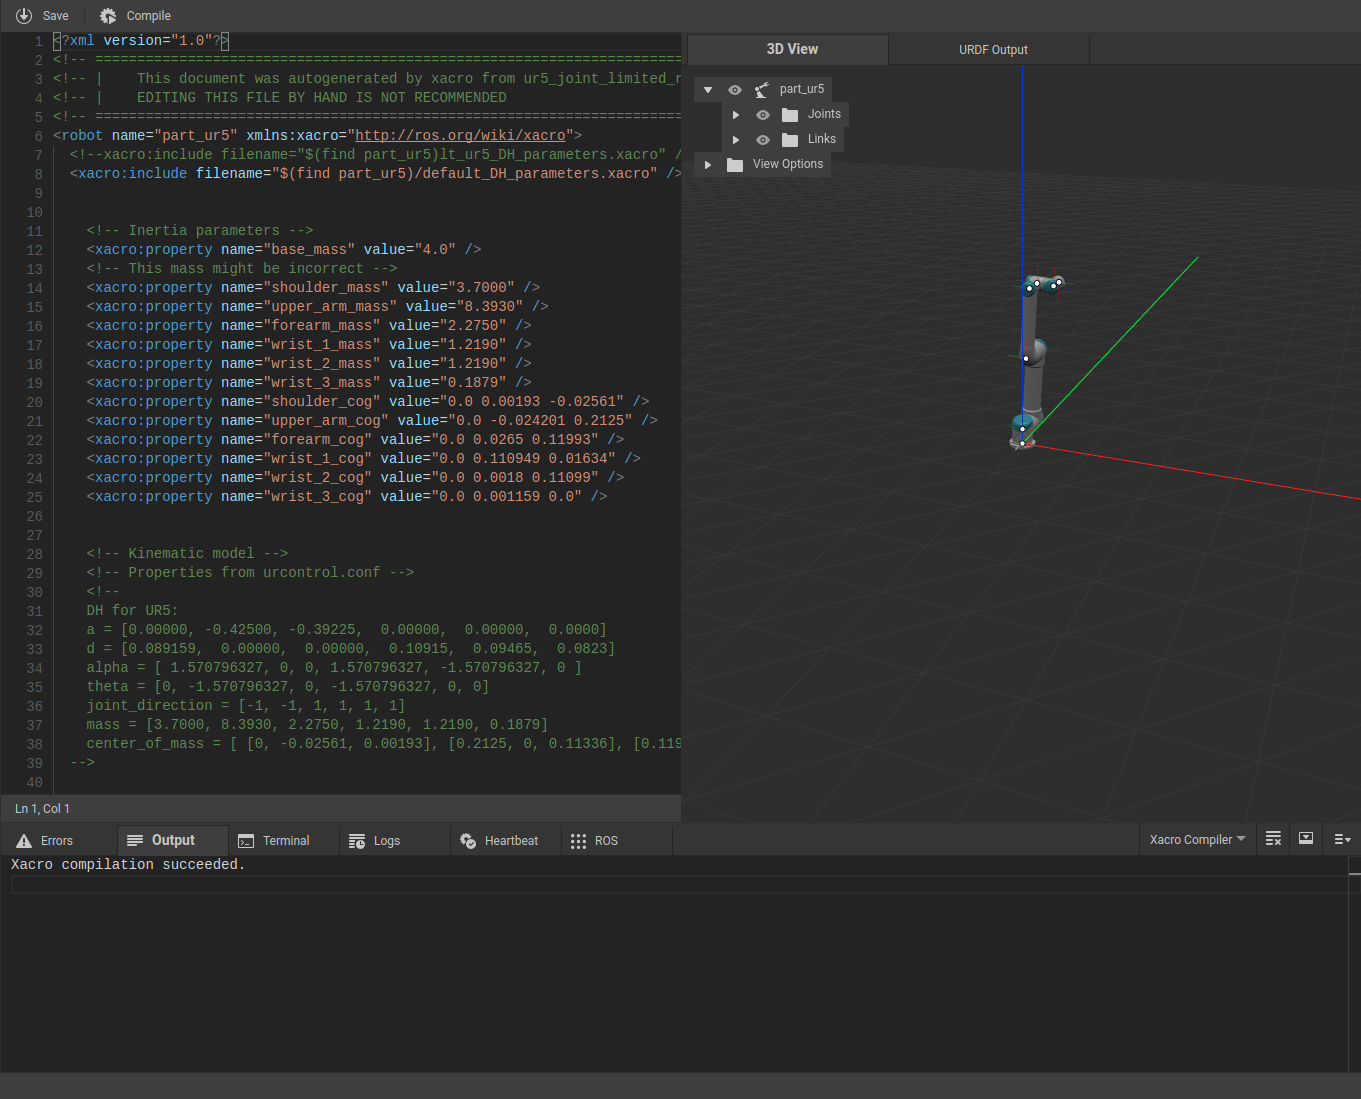Expand the View Options node
This screenshot has height=1099, width=1361.
click(x=708, y=164)
